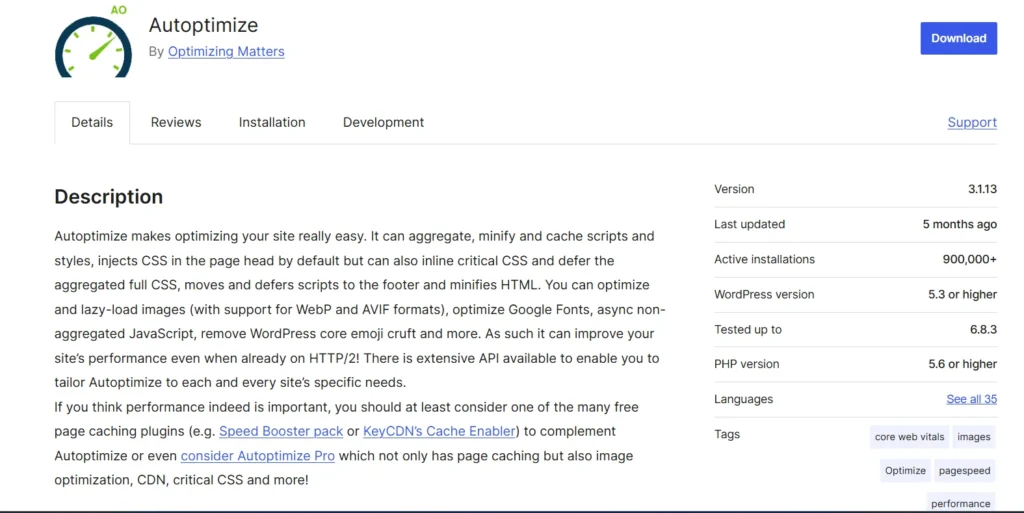Open the Installation tab
The height and width of the screenshot is (513, 1024).
272,123
